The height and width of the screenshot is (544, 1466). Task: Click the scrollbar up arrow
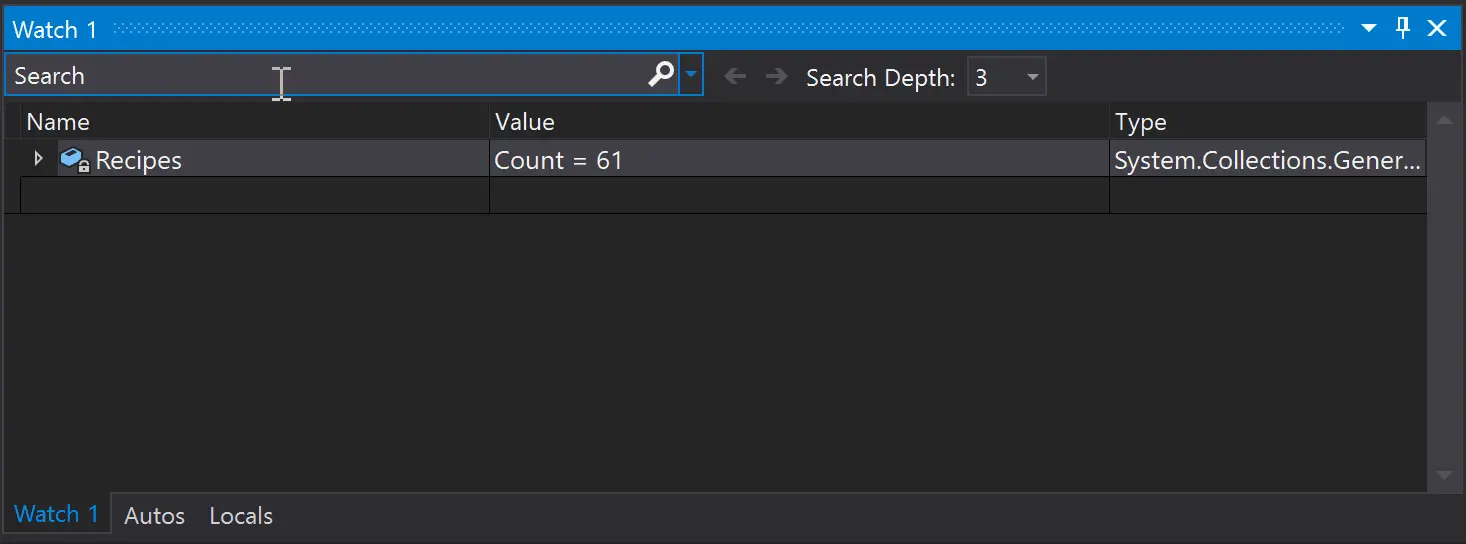(x=1443, y=121)
